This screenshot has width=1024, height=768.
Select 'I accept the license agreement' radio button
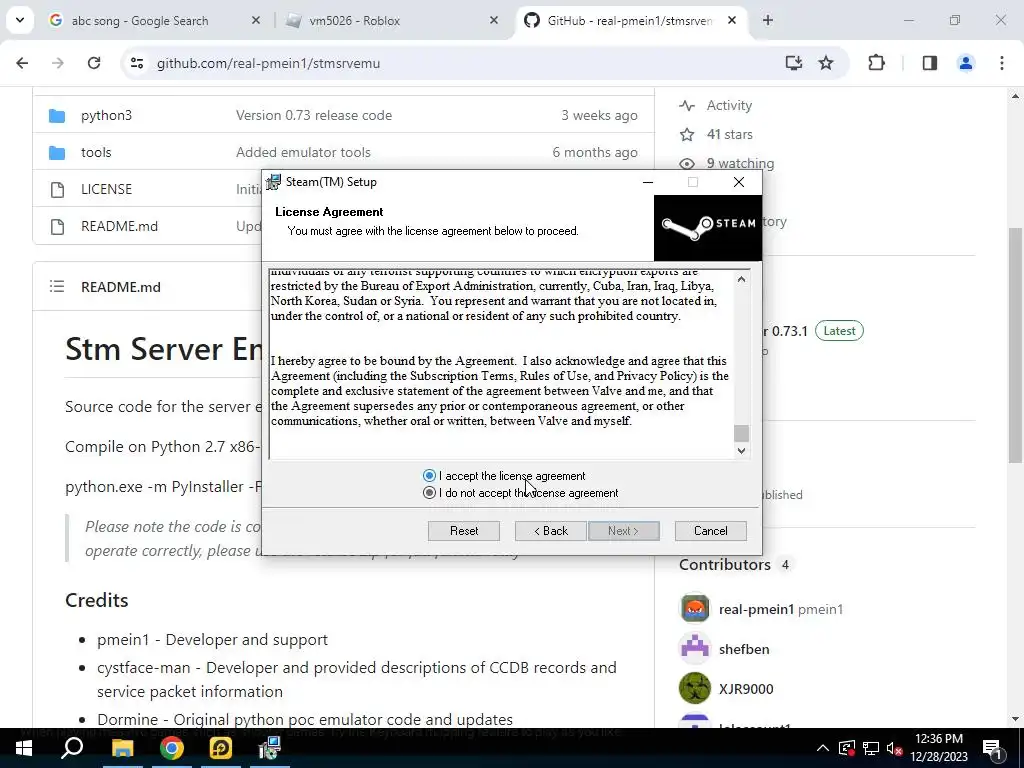click(x=429, y=475)
